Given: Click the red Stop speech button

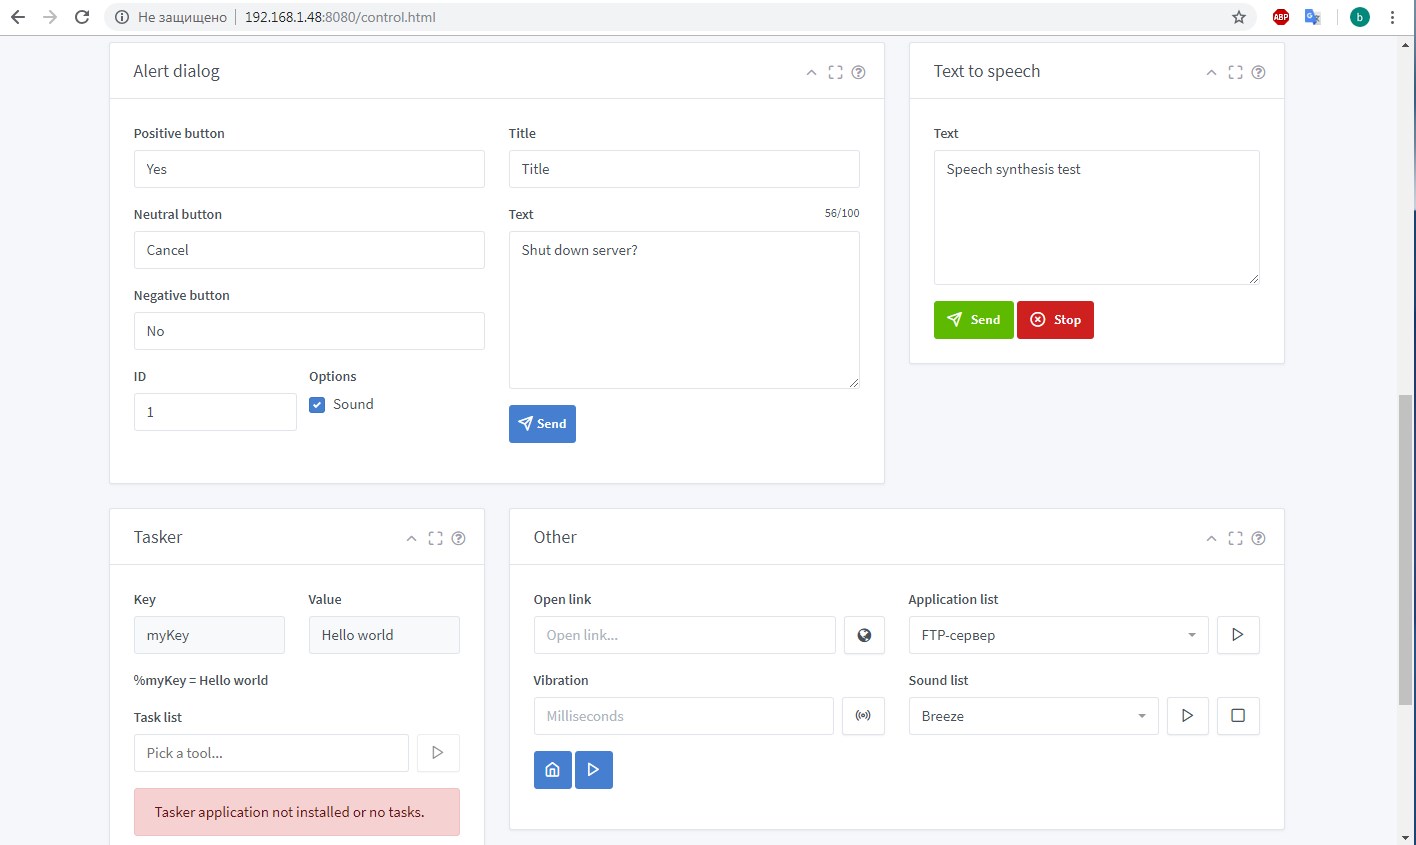Looking at the screenshot, I should pyautogui.click(x=1055, y=320).
